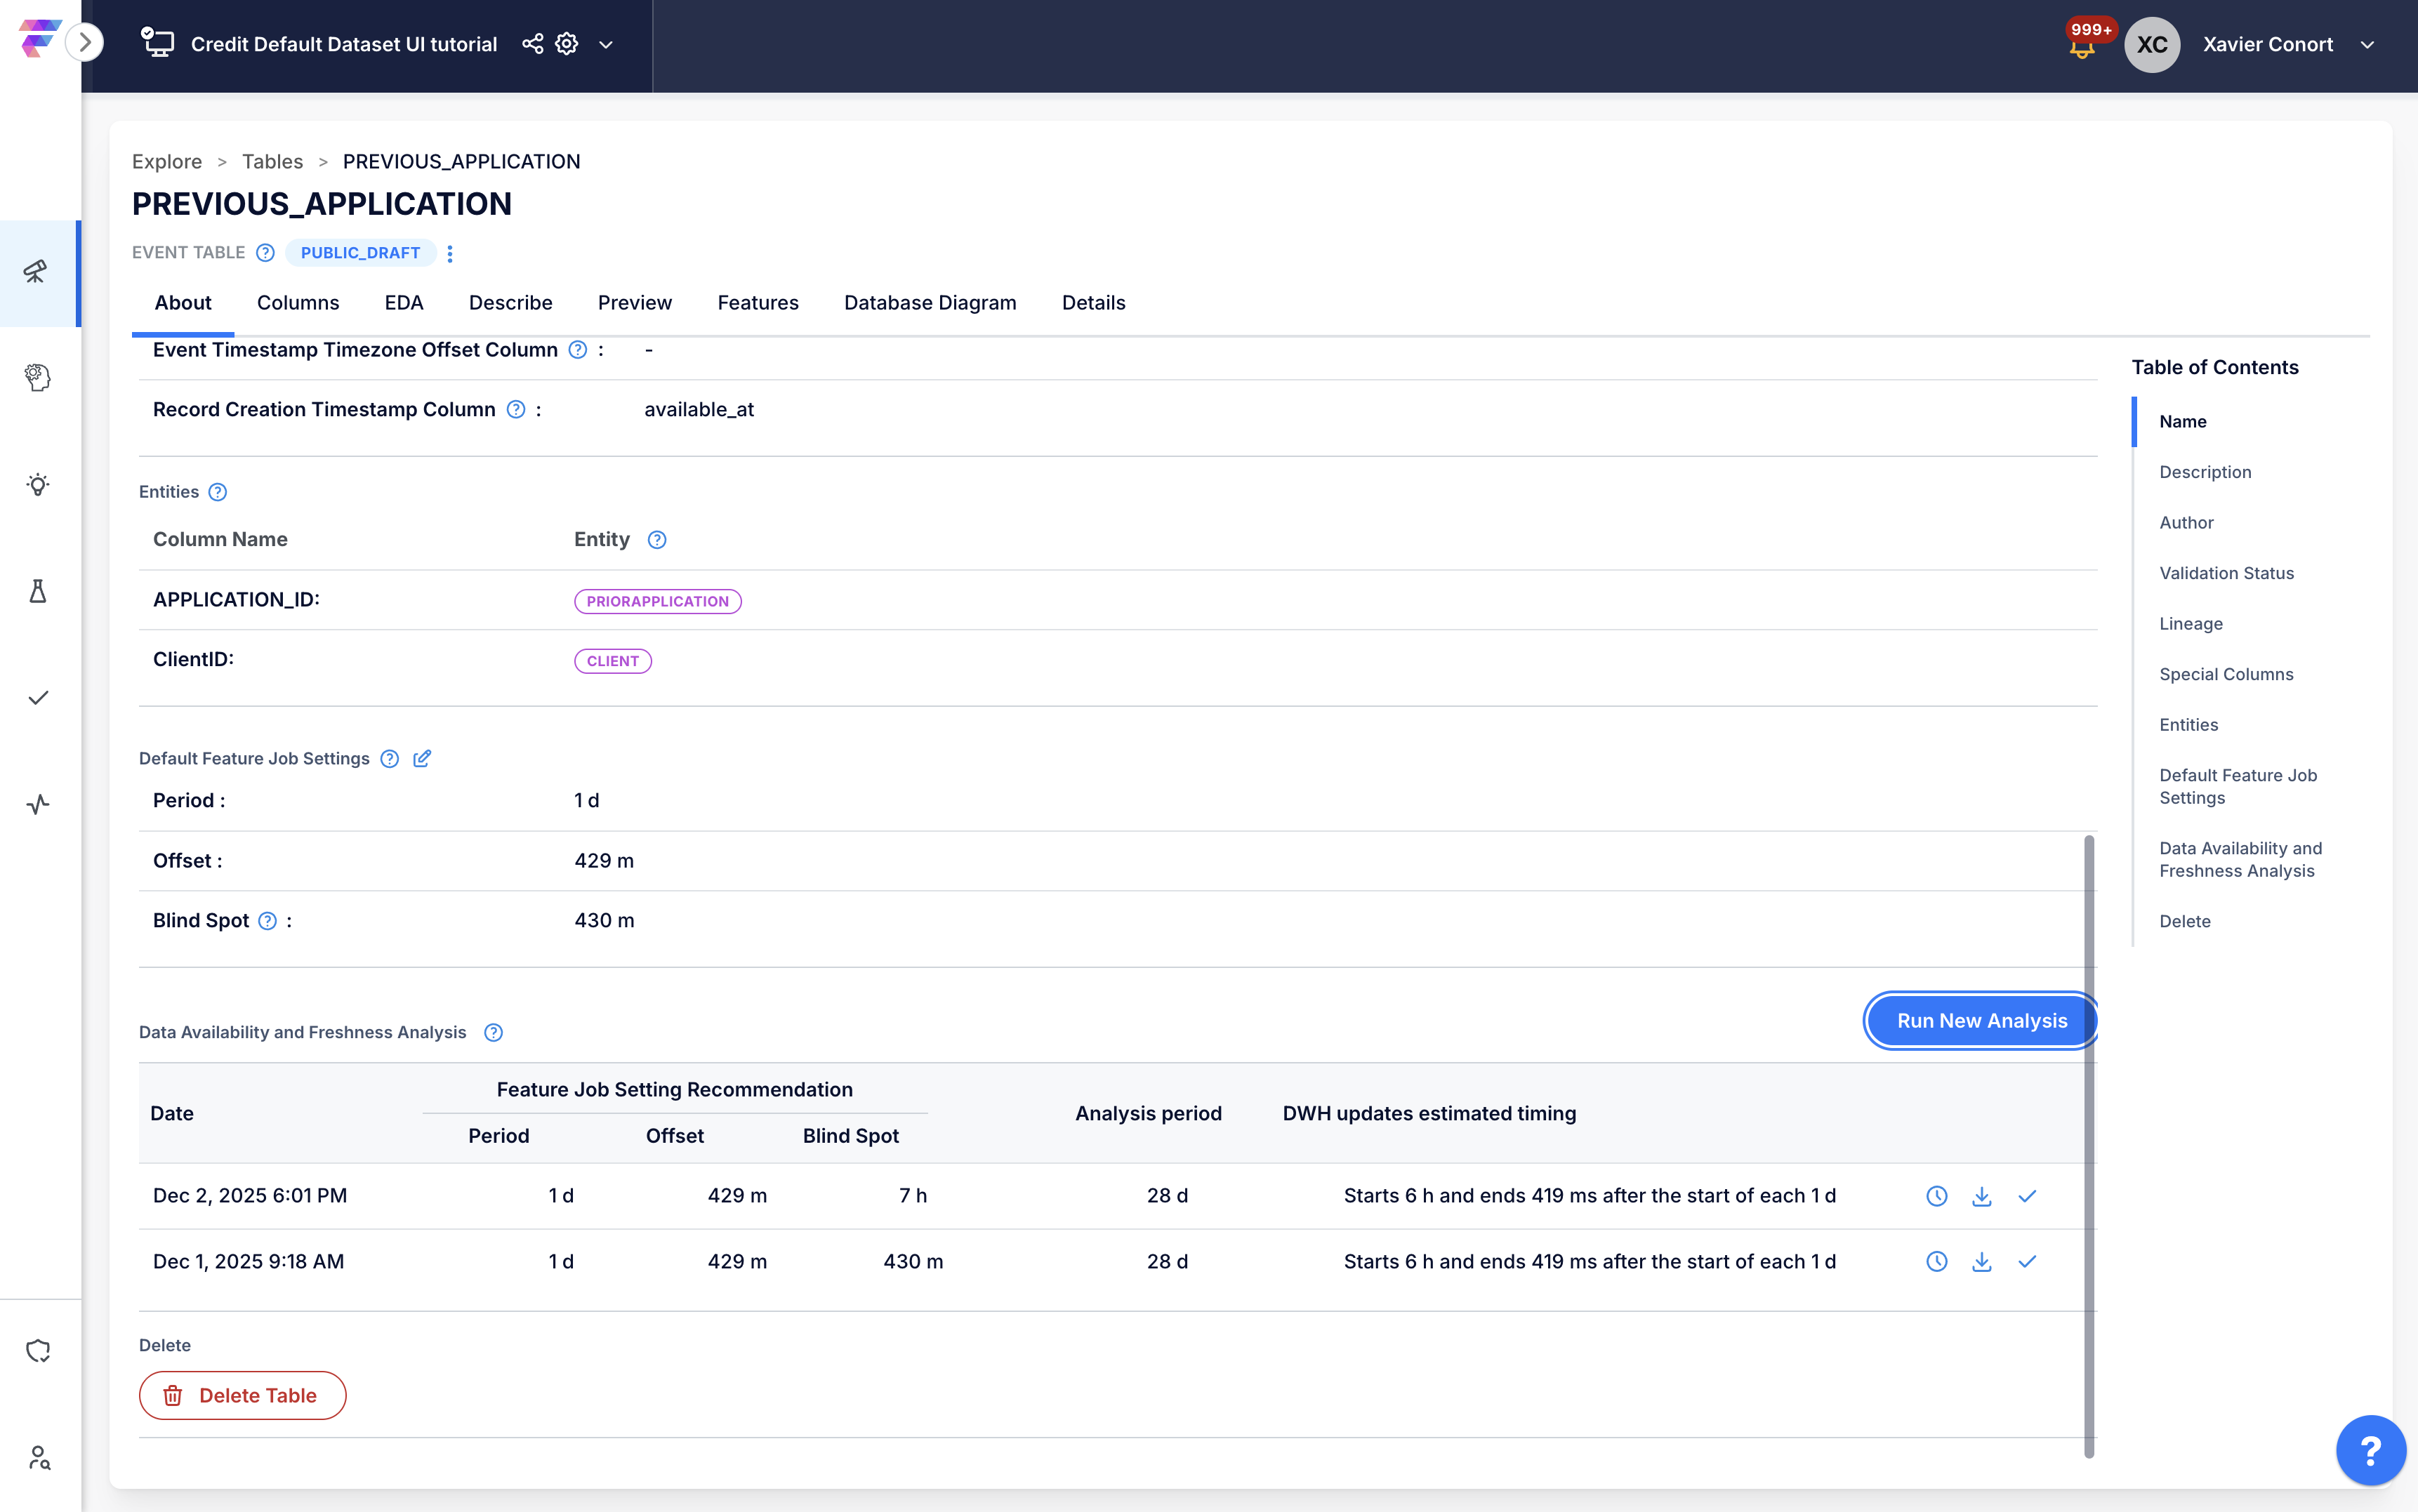The width and height of the screenshot is (2418, 1512).
Task: Expand the left sidebar with arrow button
Action: click(85, 42)
